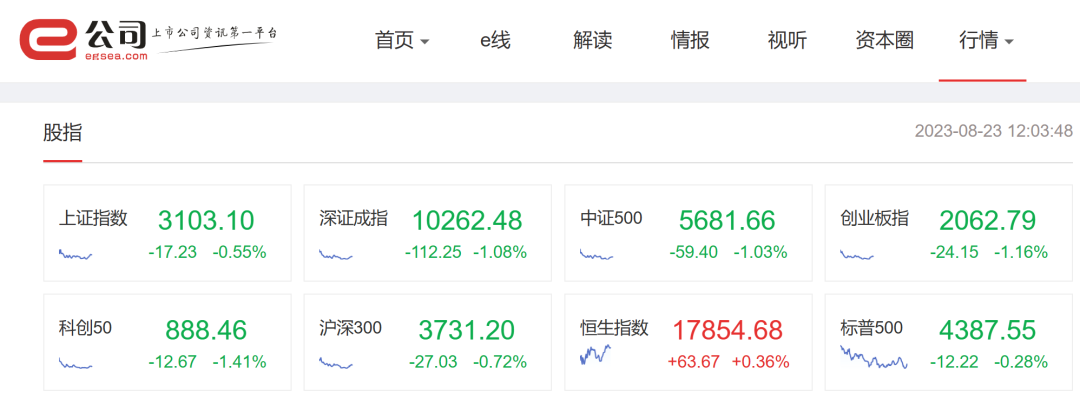Click the e公司 logo icon
Screen dimensions: 1080x399
[x=48, y=39]
